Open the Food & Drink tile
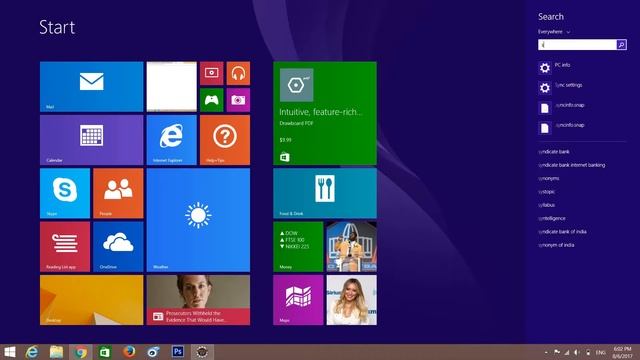640x360 pixels. (x=325, y=193)
